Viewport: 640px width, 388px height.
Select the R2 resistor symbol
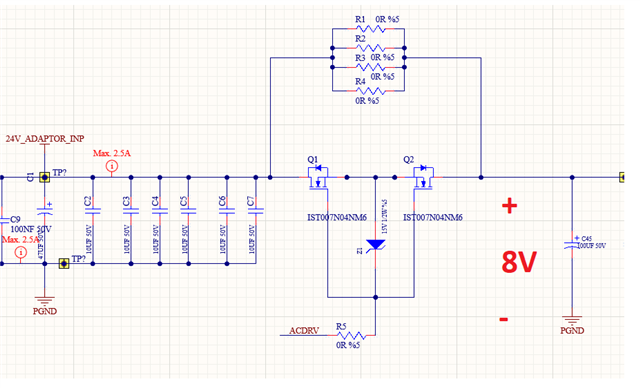tap(370, 48)
